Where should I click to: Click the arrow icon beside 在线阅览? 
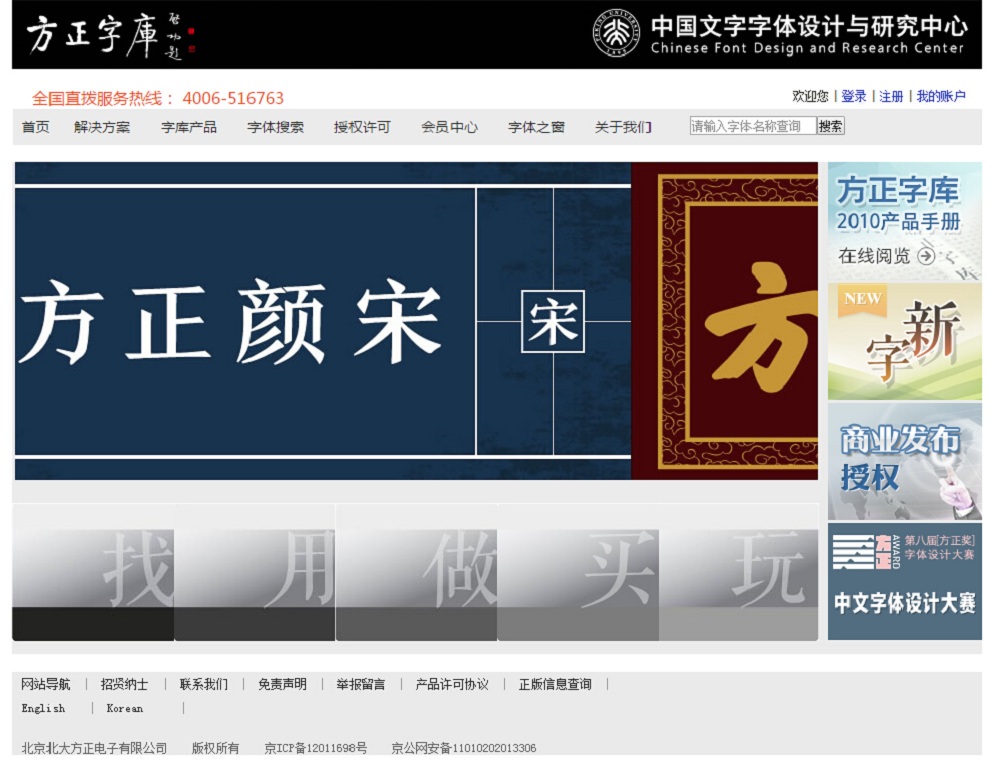[926, 256]
